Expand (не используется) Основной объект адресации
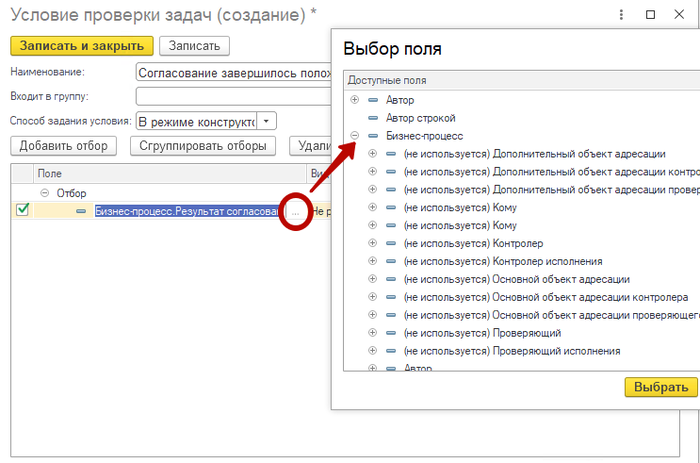 [x=372, y=279]
